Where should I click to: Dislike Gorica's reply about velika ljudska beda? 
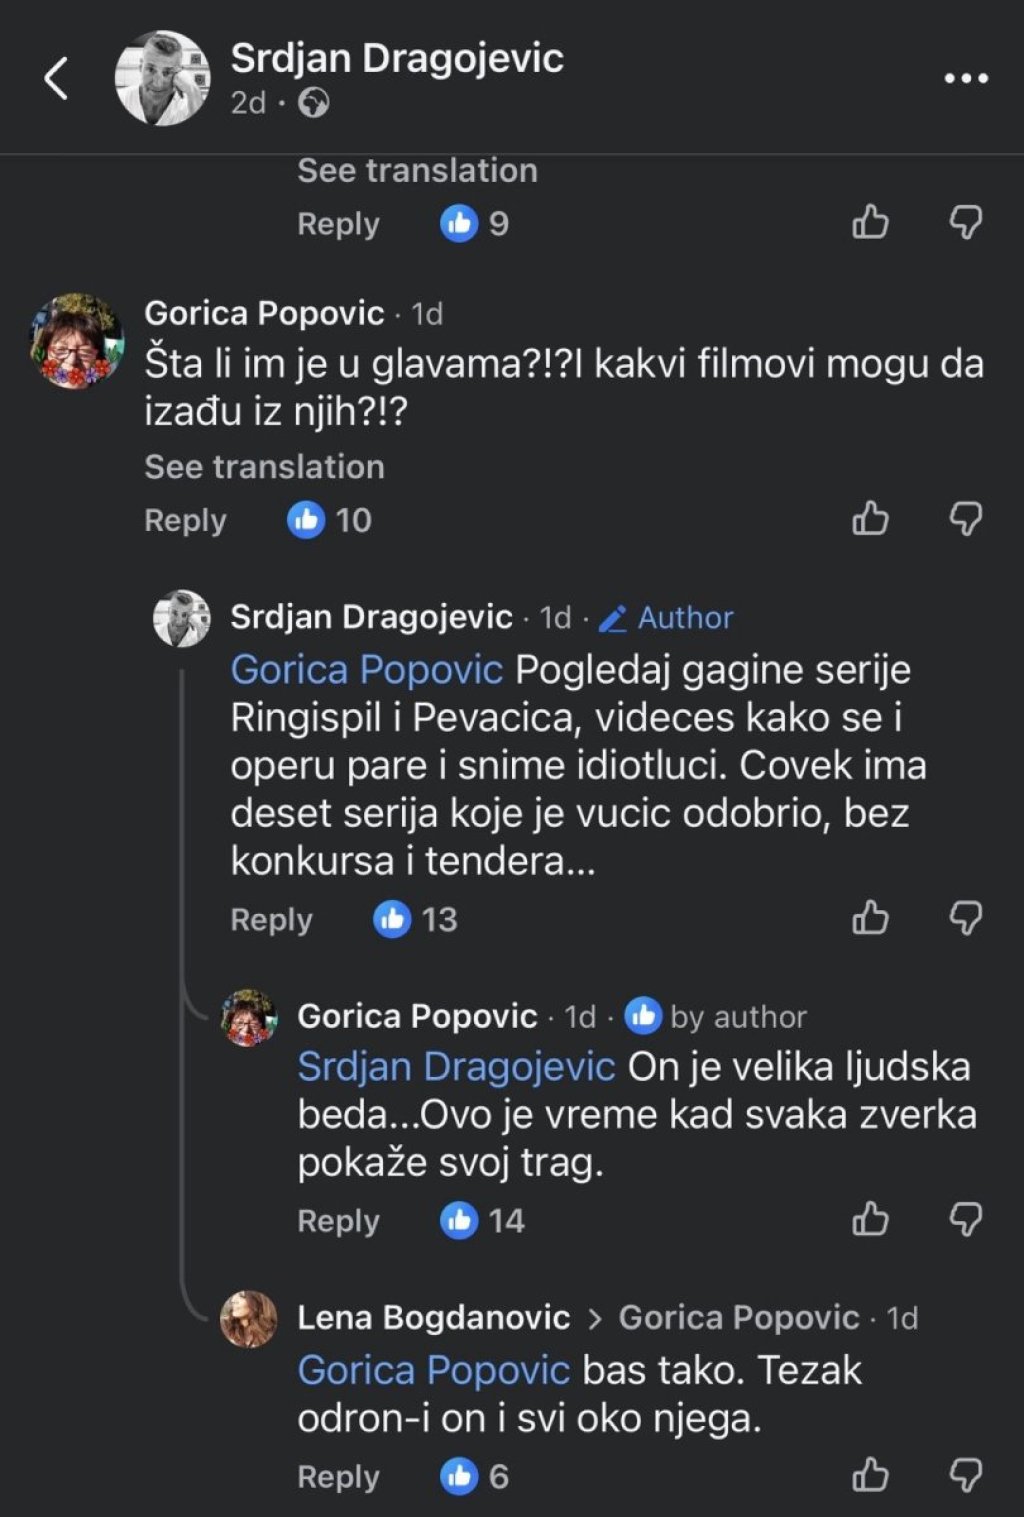pos(965,1220)
